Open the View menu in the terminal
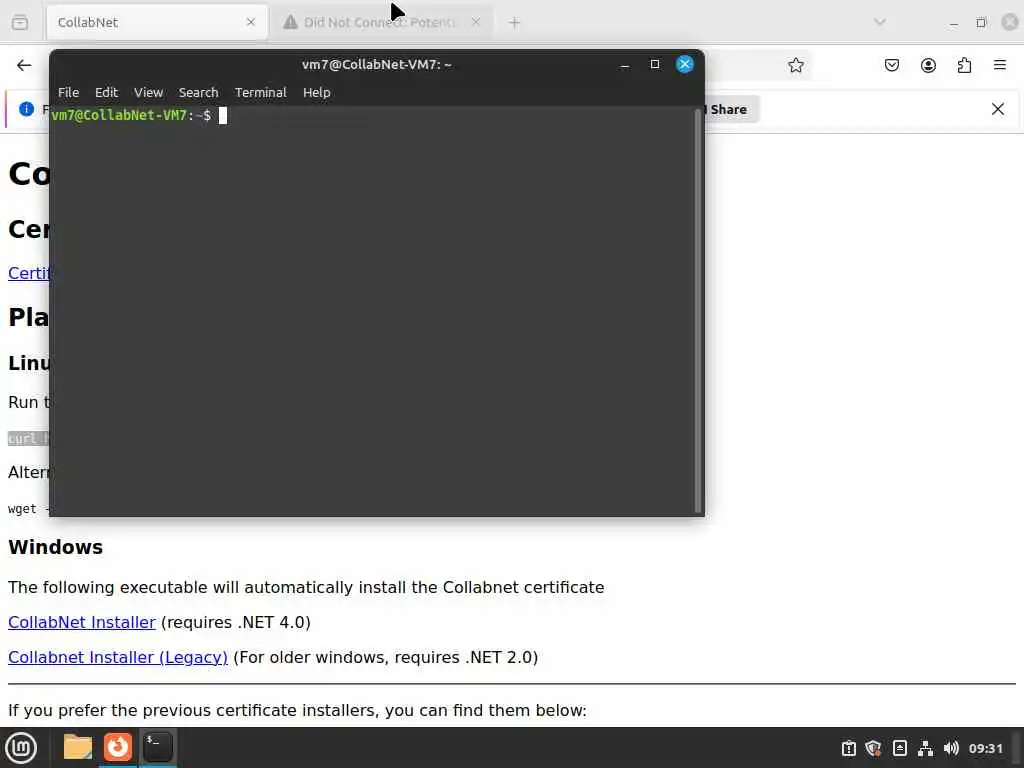 (x=148, y=92)
